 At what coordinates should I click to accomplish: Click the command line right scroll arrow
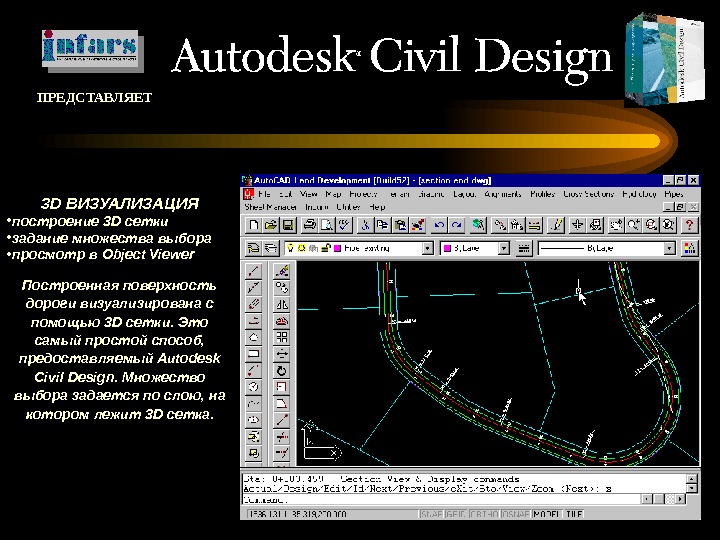pyautogui.click(x=680, y=499)
